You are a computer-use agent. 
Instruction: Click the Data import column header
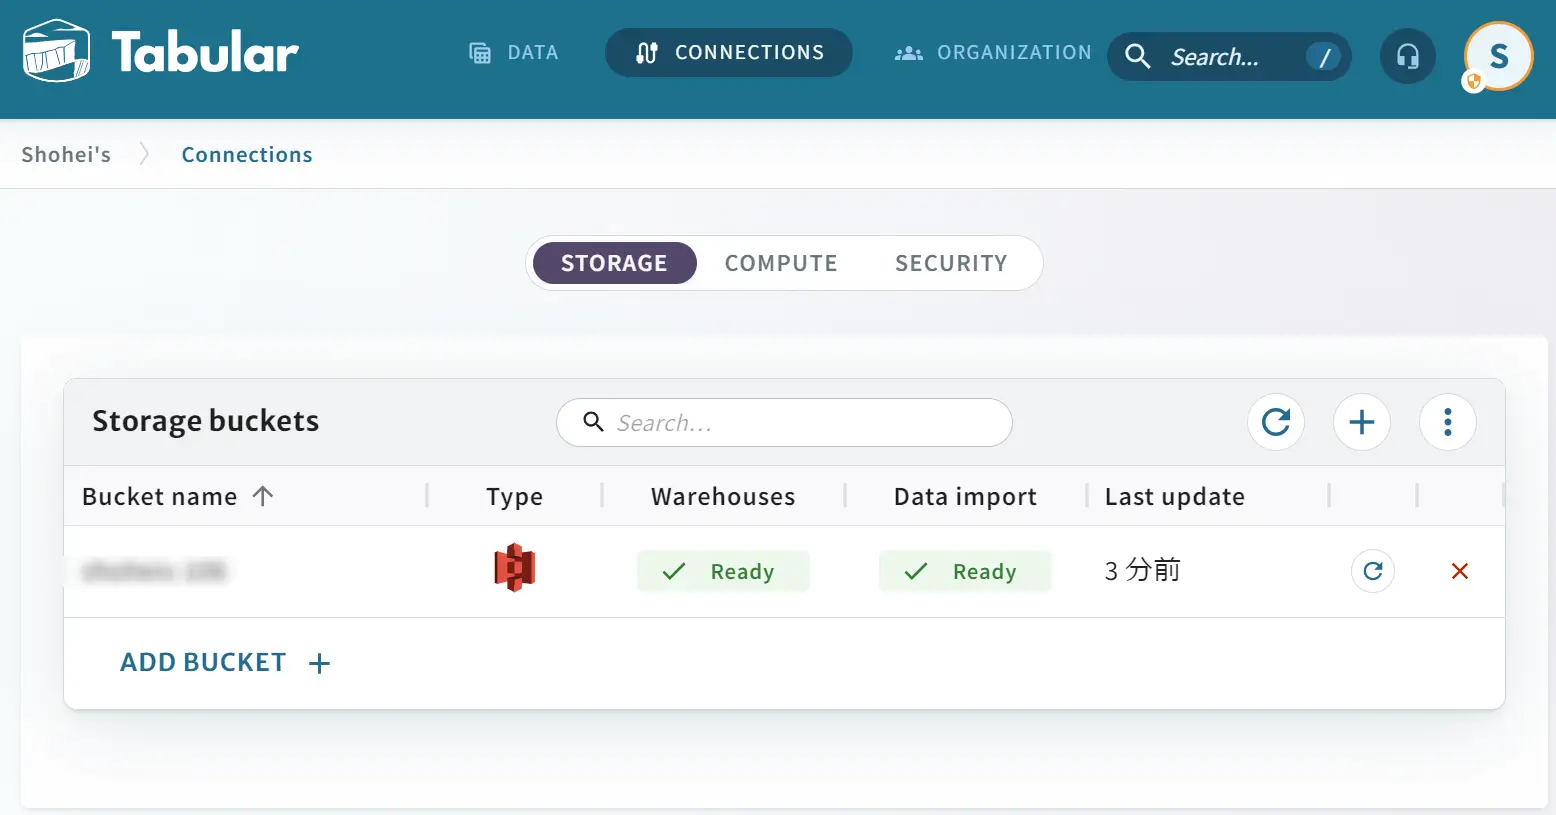coord(965,497)
